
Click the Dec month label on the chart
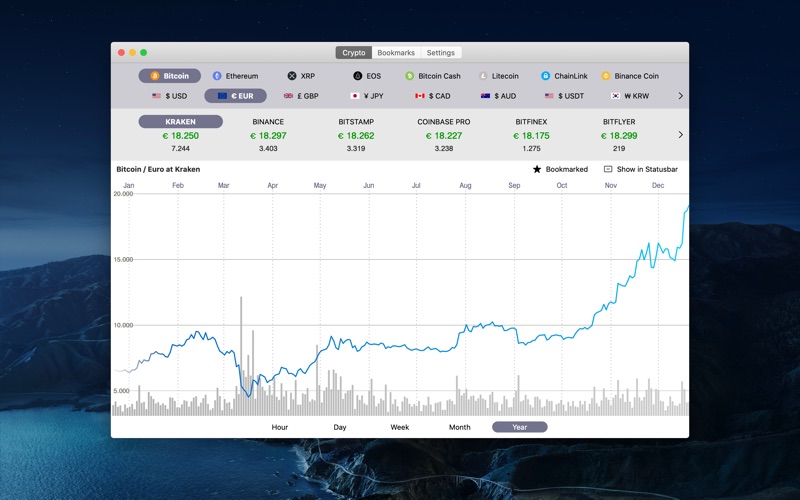click(658, 185)
